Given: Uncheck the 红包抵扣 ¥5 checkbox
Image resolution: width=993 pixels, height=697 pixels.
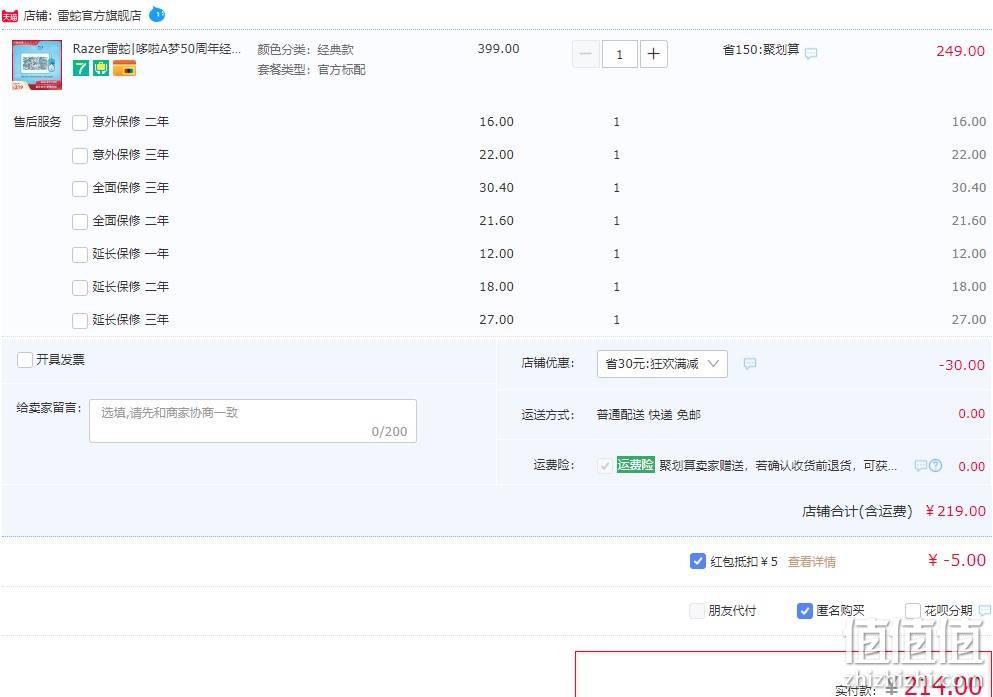Looking at the screenshot, I should (697, 561).
